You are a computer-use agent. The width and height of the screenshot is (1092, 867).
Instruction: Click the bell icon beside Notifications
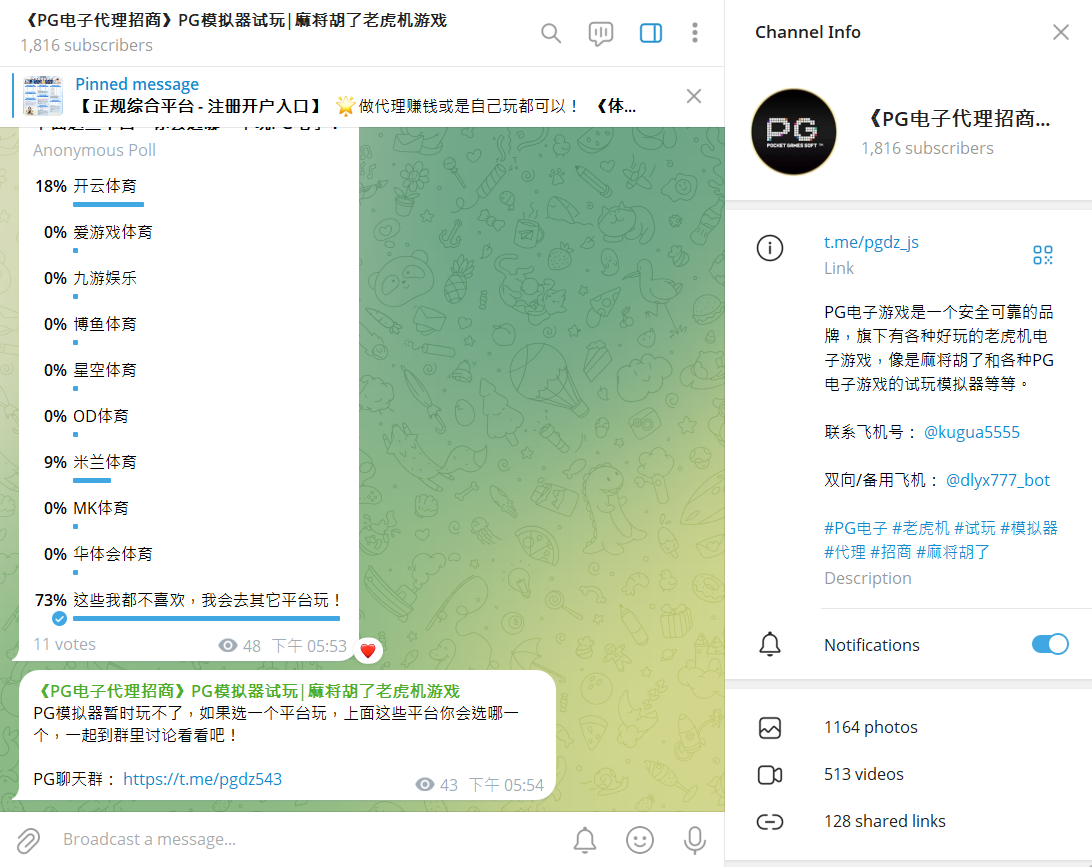[x=770, y=644]
